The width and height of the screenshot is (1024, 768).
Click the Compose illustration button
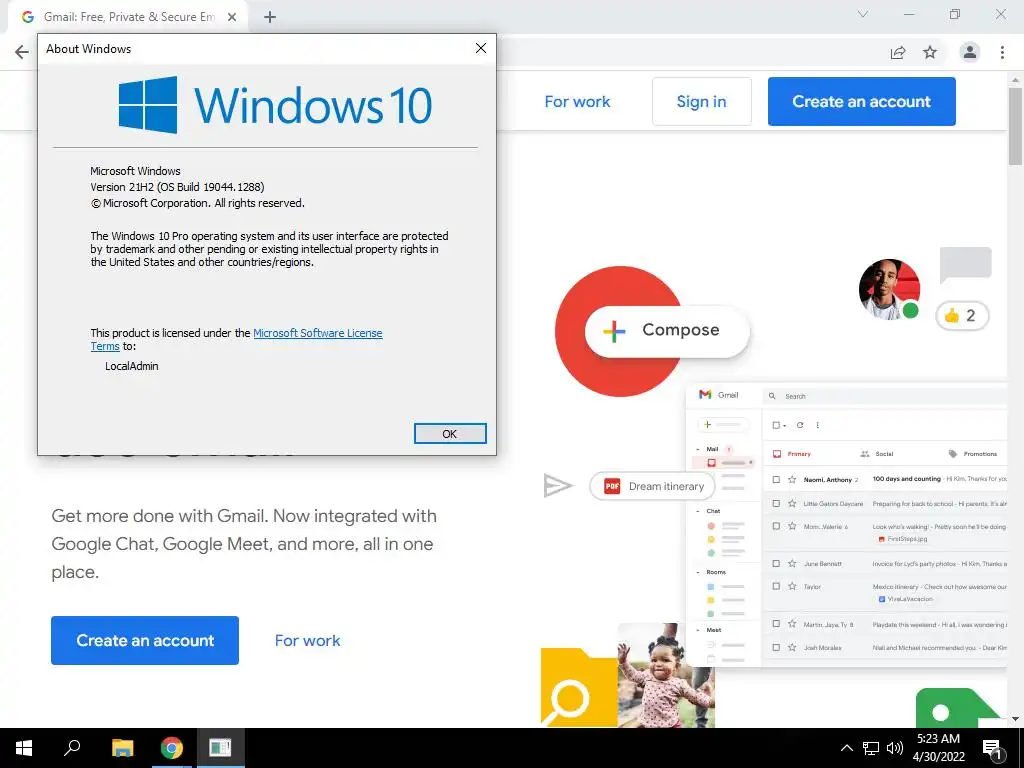tap(667, 330)
